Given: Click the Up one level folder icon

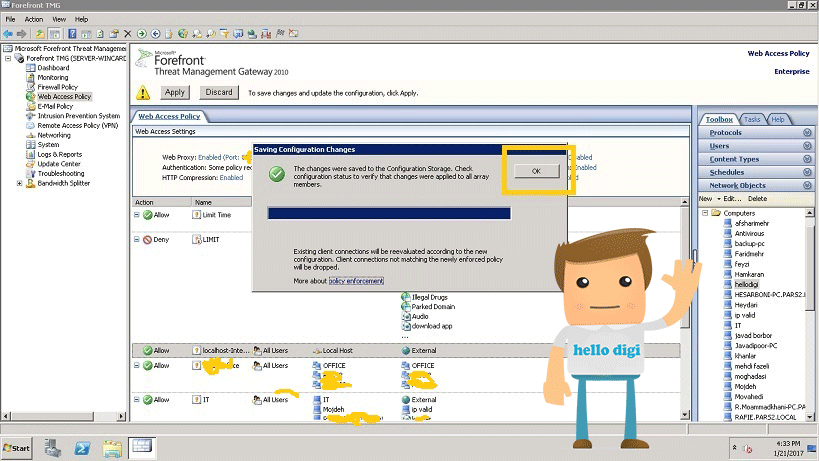Looking at the screenshot, I should tap(40, 34).
